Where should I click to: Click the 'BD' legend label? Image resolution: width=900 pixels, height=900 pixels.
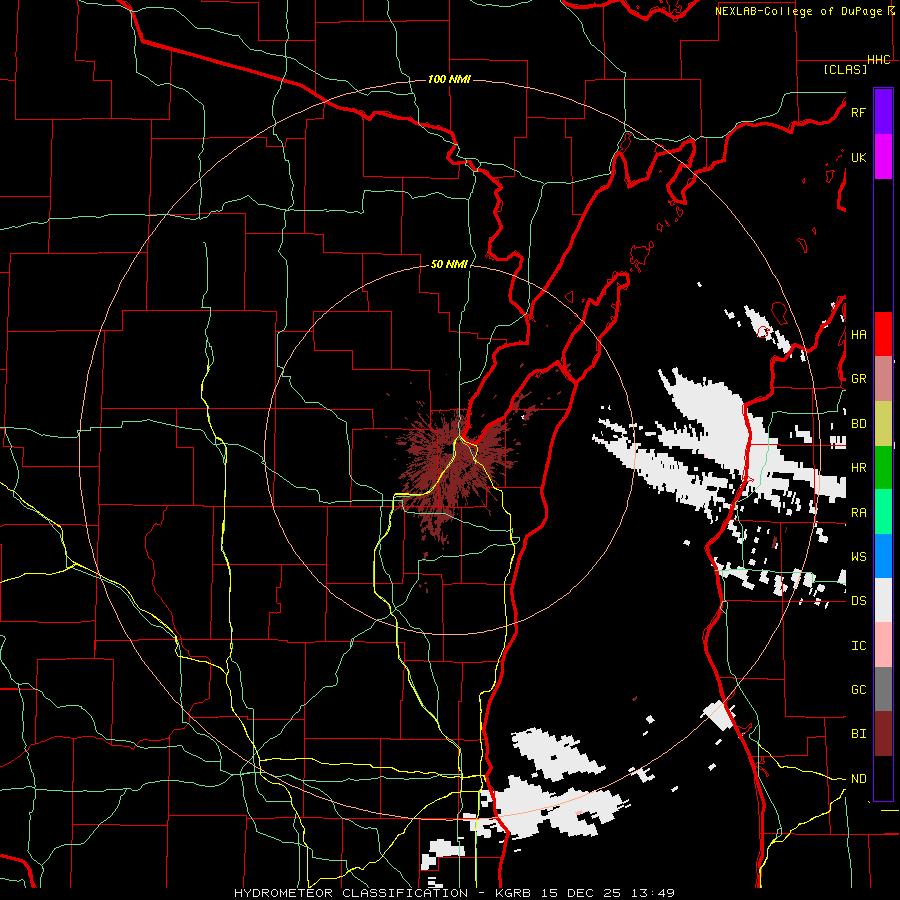859,424
